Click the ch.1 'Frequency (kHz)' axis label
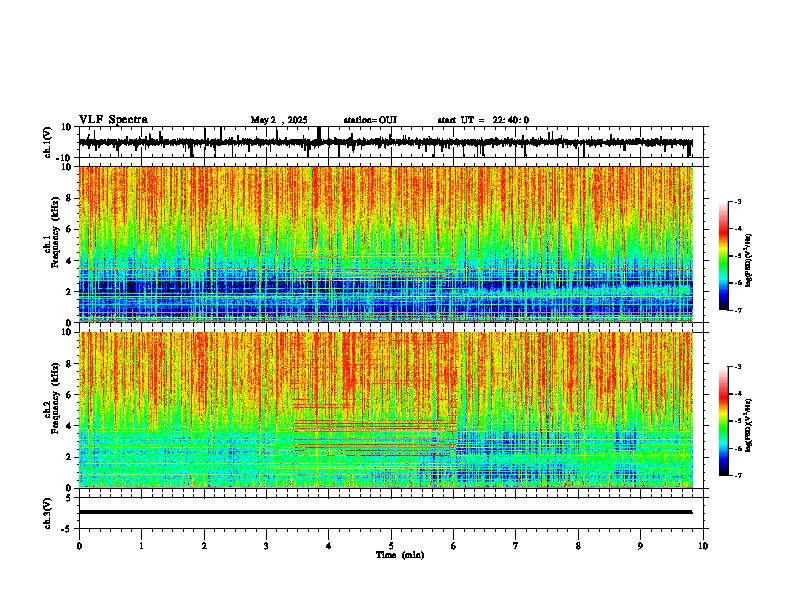This screenshot has height=612, width=792. tap(53, 233)
